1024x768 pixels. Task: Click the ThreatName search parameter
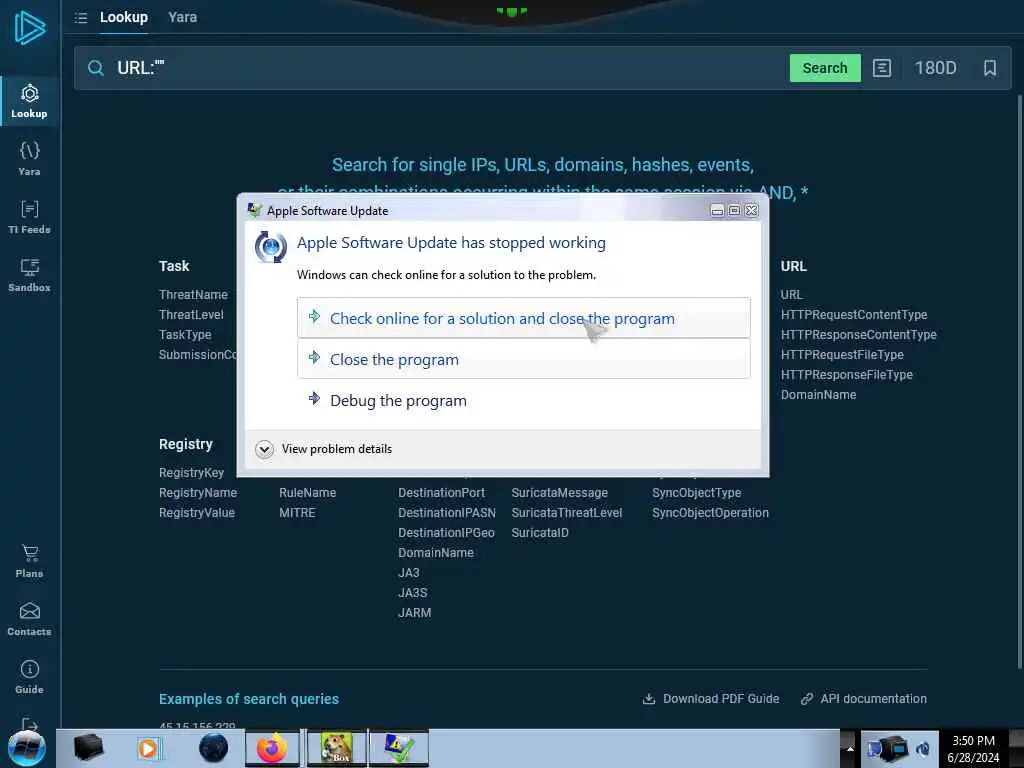coord(193,295)
